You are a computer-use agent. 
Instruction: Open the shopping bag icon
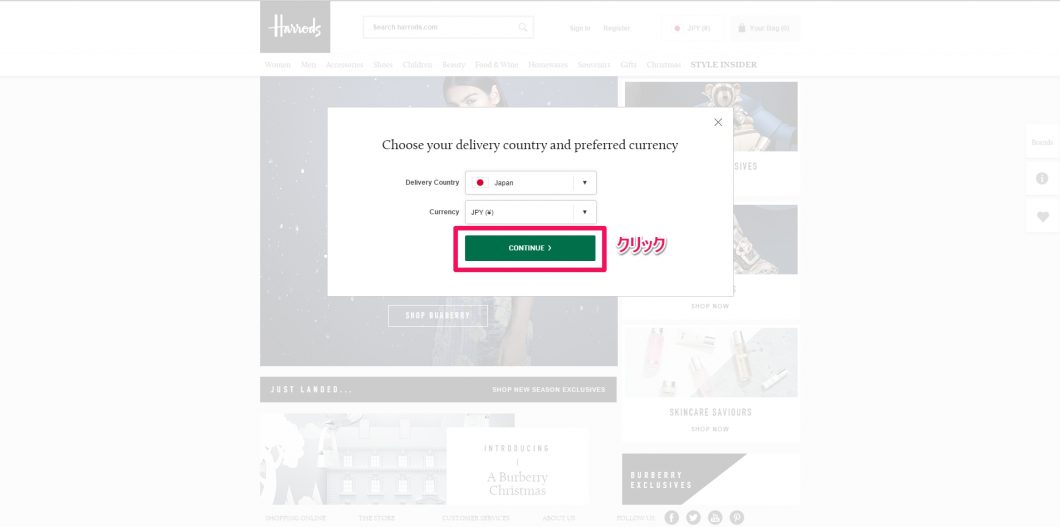tap(742, 28)
